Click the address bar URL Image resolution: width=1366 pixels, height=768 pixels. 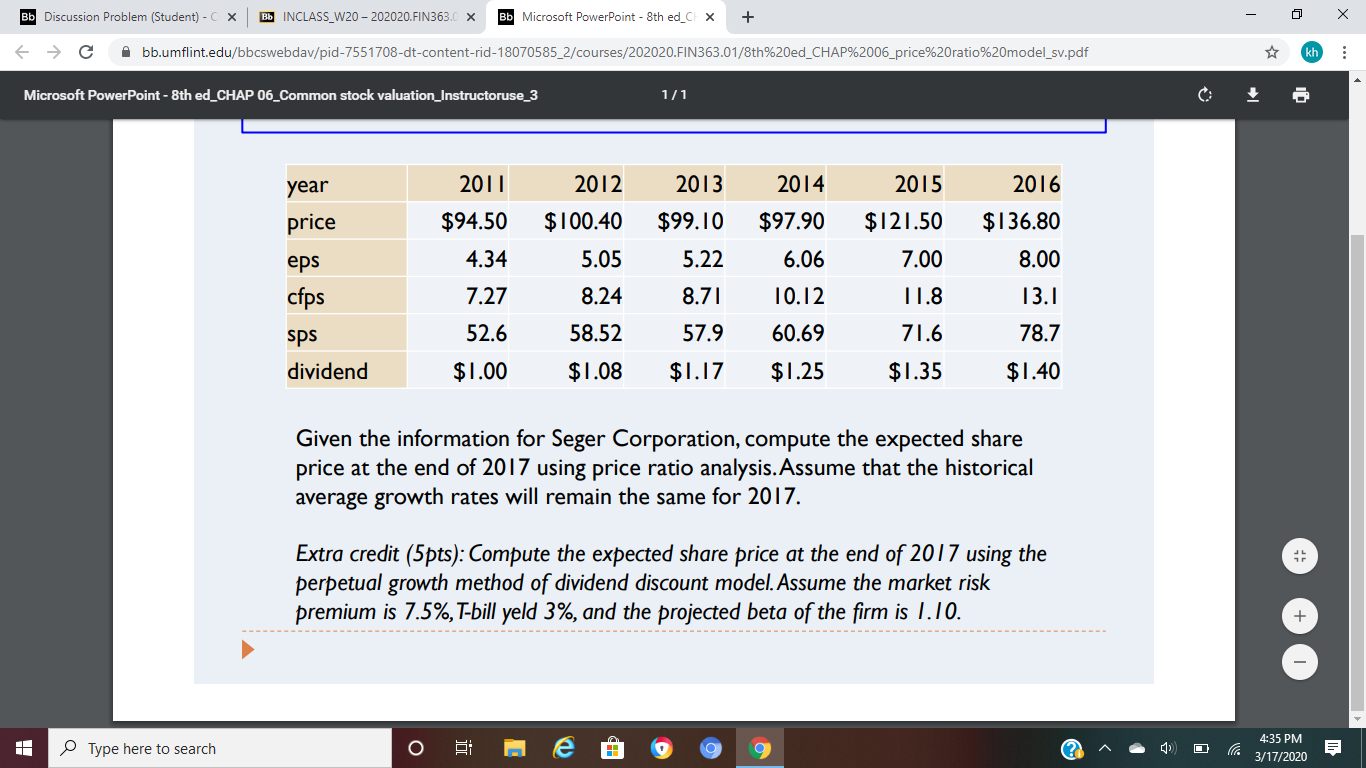(615, 52)
